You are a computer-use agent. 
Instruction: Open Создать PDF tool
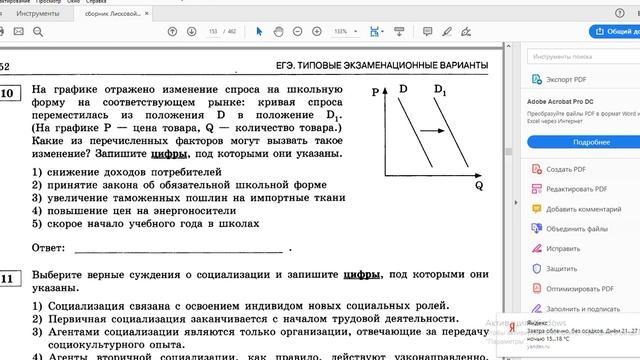559,169
